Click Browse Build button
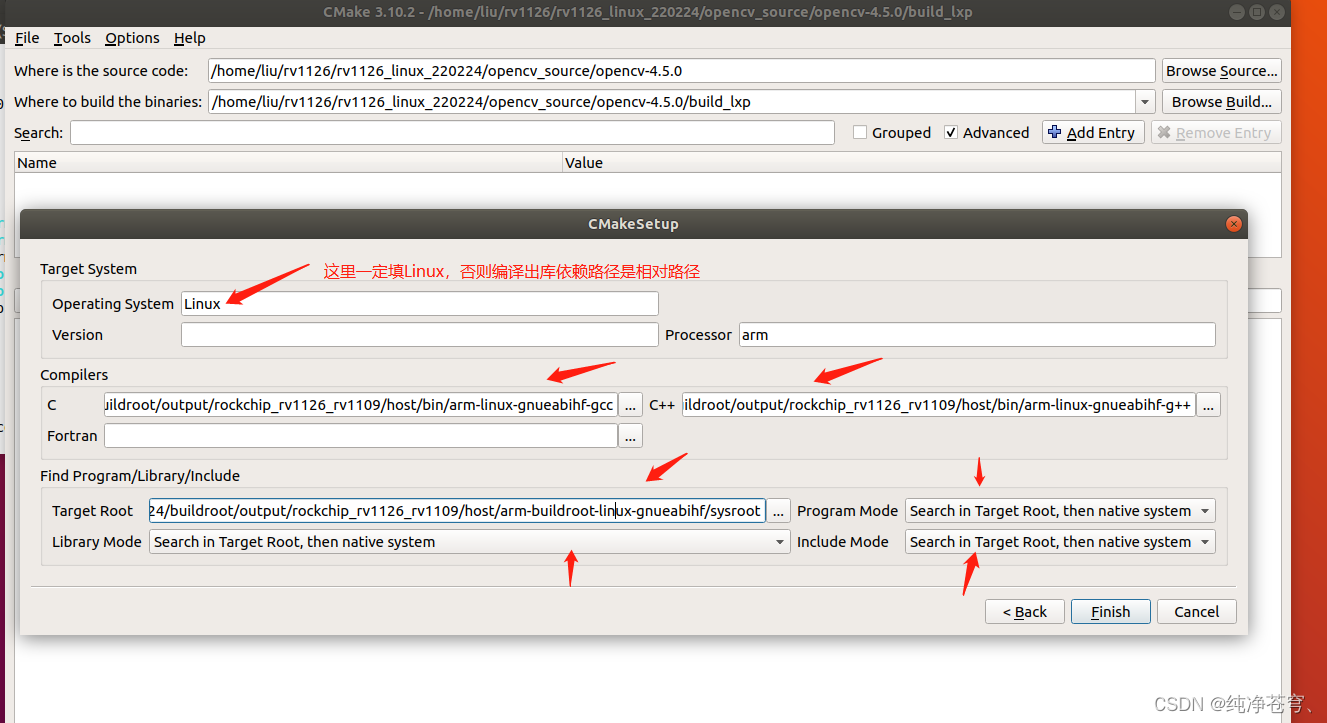Viewport: 1327px width, 723px height. pos(1221,102)
